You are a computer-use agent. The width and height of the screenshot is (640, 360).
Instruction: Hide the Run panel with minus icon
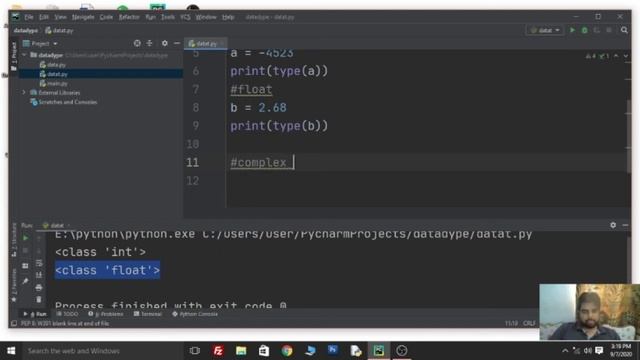[x=625, y=225]
